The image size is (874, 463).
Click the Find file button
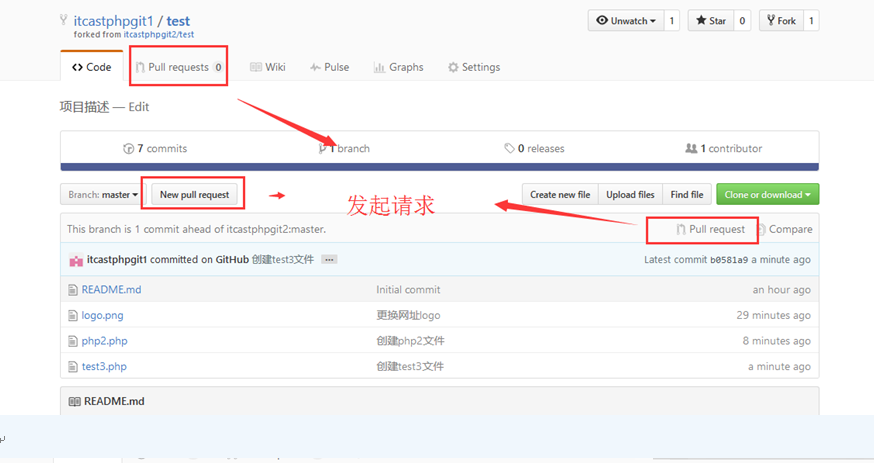pos(687,194)
